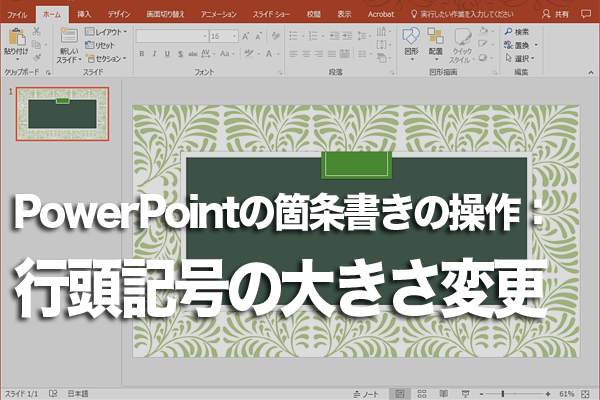Click the Align Text icon
600x400 pixels.
[383, 45]
